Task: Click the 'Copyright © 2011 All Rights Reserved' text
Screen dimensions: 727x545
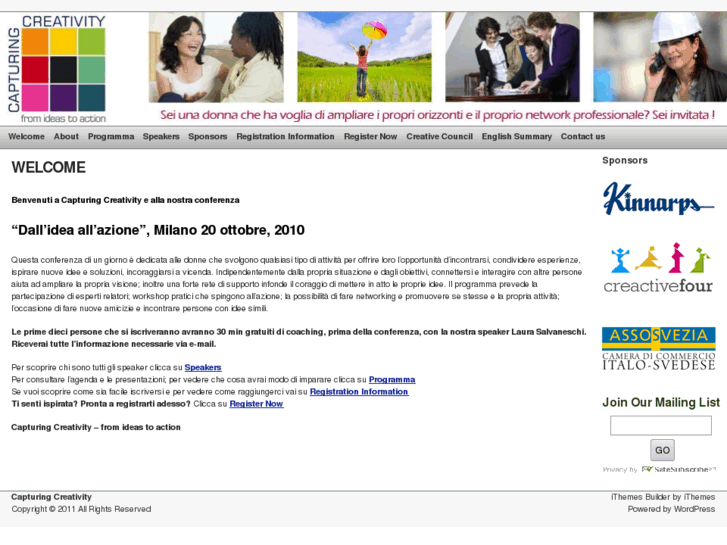Action: tap(81, 509)
